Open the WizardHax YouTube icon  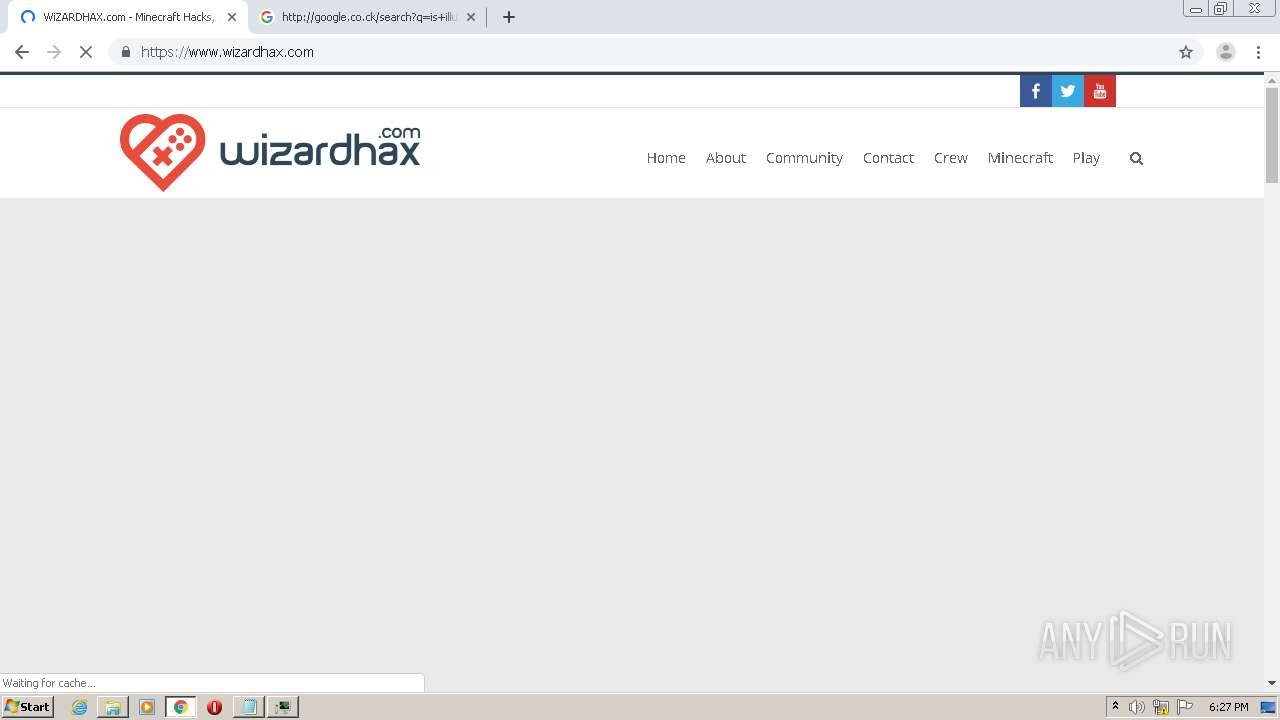click(1099, 91)
